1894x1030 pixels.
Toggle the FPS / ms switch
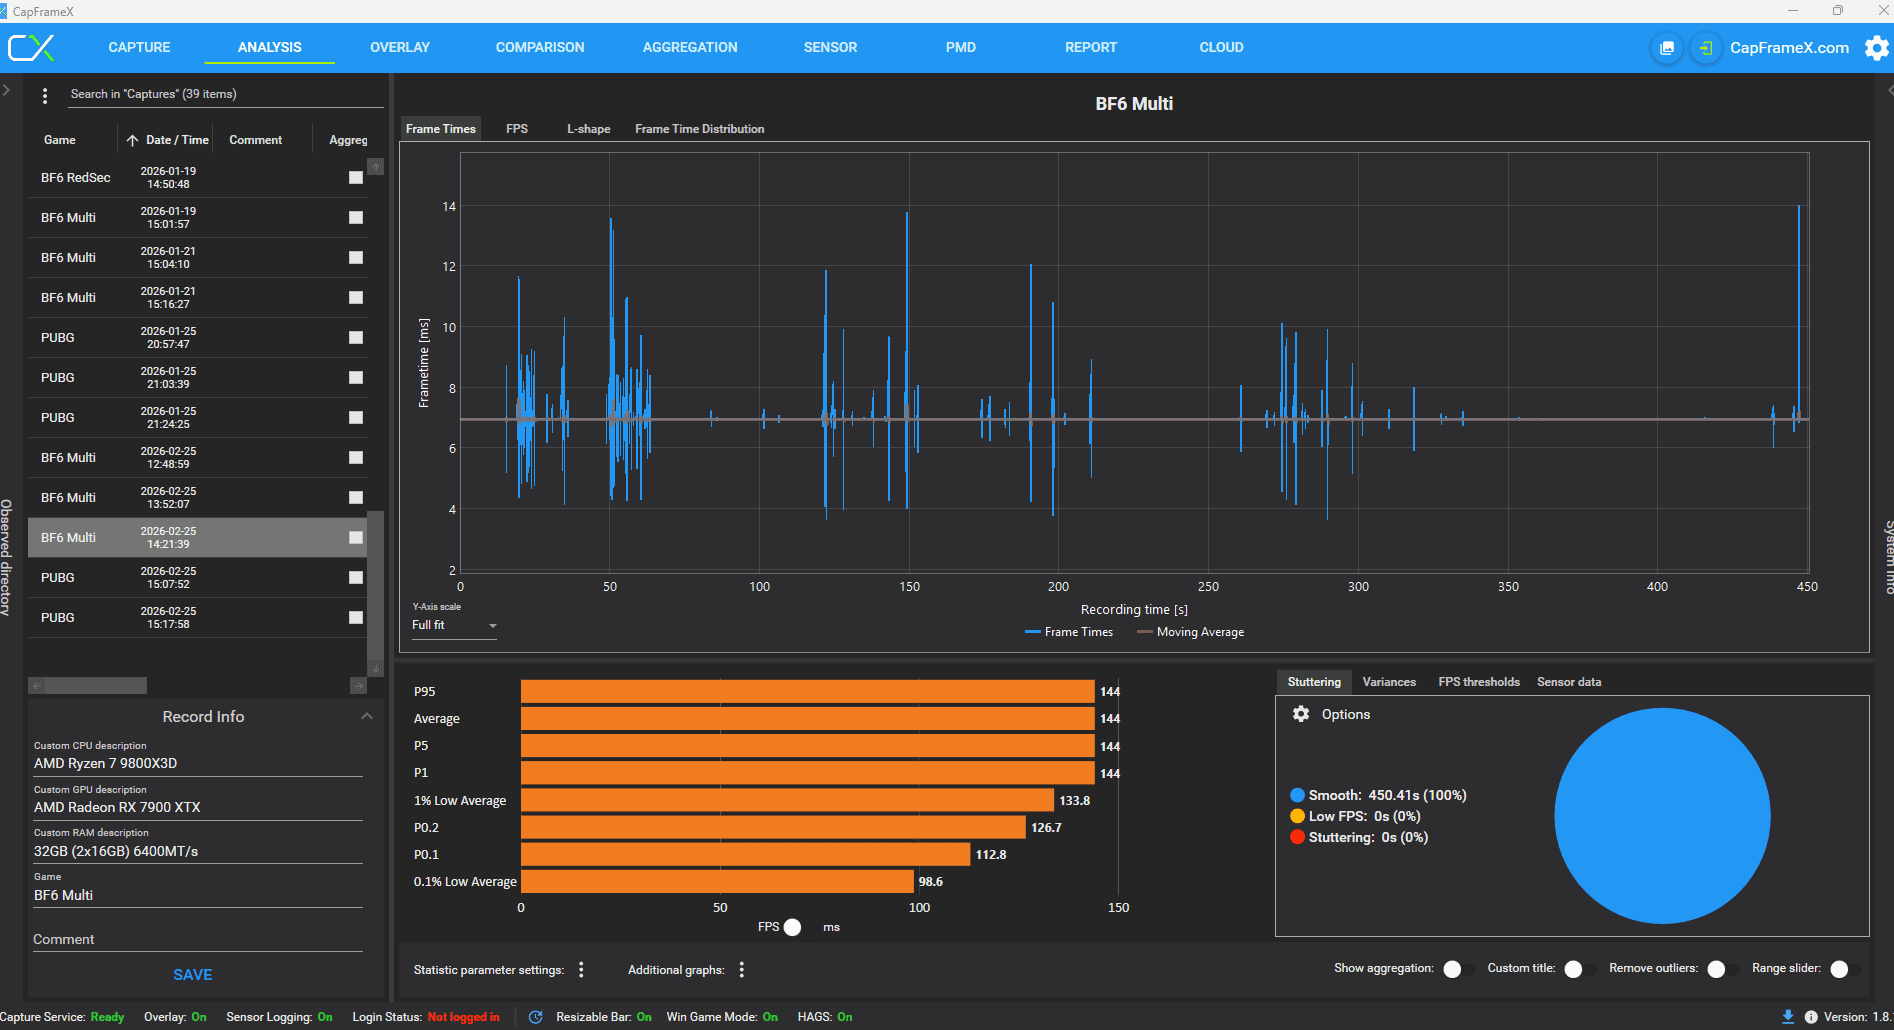[x=801, y=927]
